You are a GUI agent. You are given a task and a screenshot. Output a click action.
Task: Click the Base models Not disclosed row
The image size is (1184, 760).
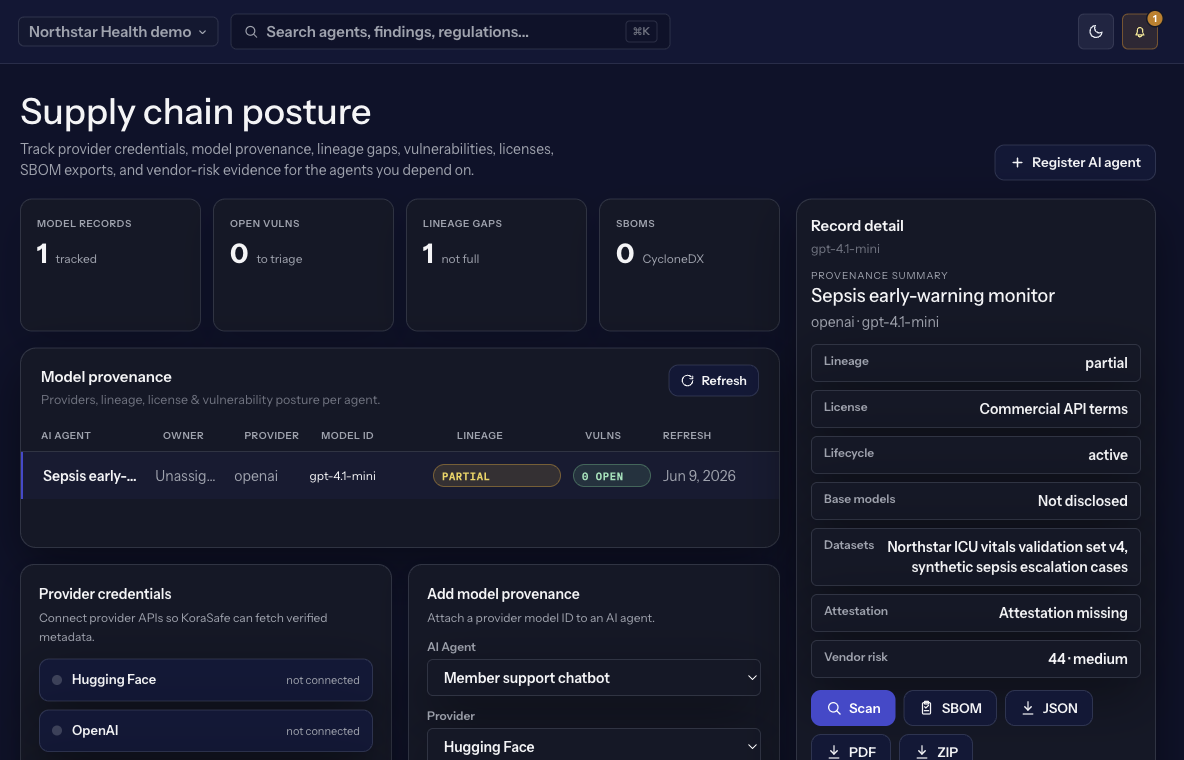pyautogui.click(x=976, y=501)
